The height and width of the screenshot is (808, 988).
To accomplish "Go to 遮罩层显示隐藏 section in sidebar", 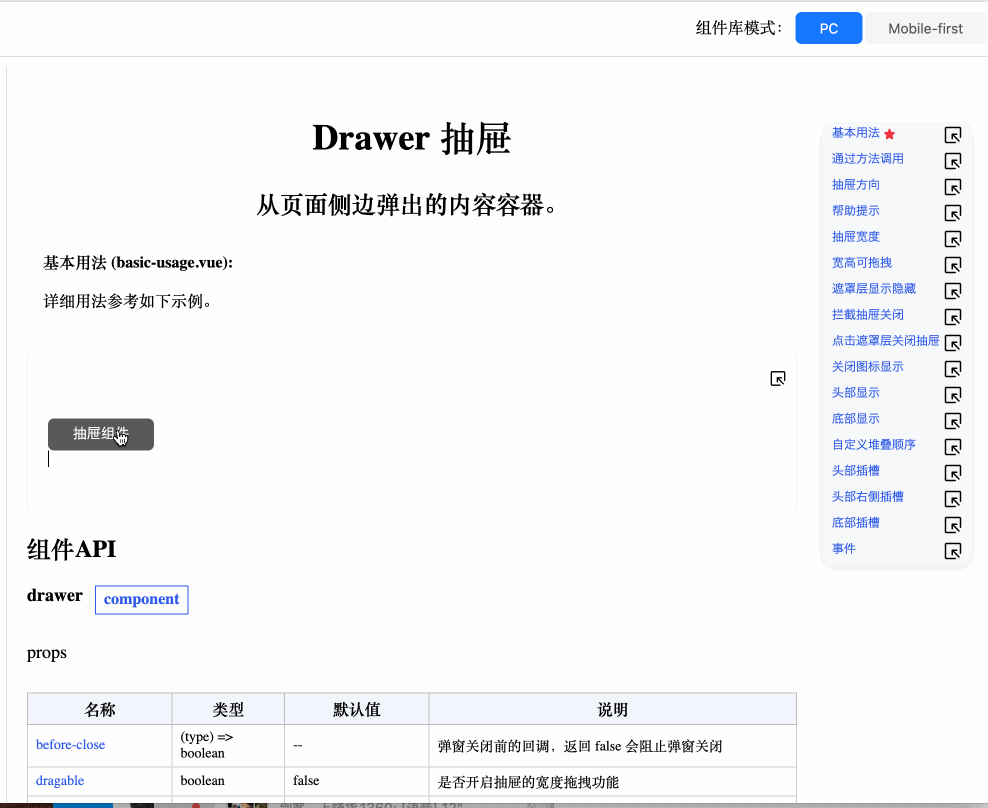I will pos(874,289).
